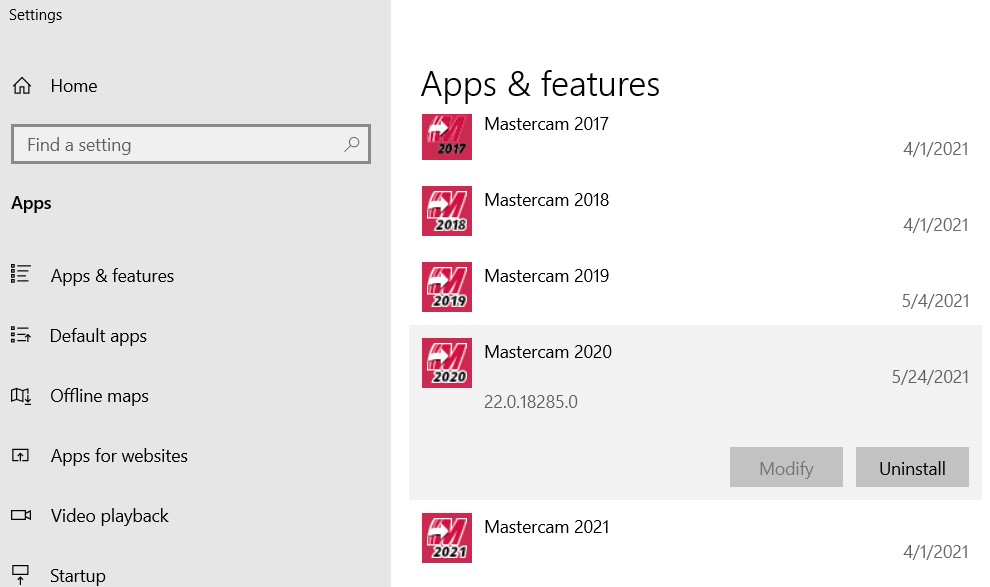Uninstall Mastercam 2020

click(912, 467)
